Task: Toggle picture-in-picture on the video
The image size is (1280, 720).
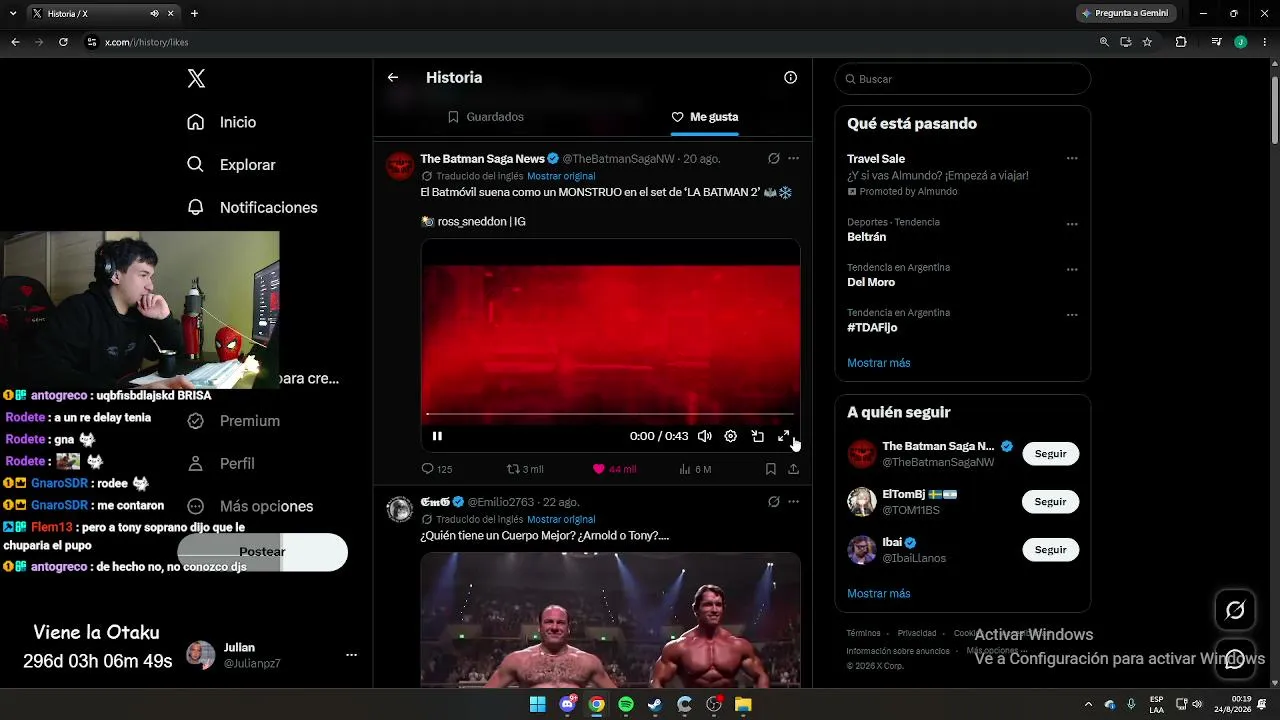Action: click(x=757, y=436)
